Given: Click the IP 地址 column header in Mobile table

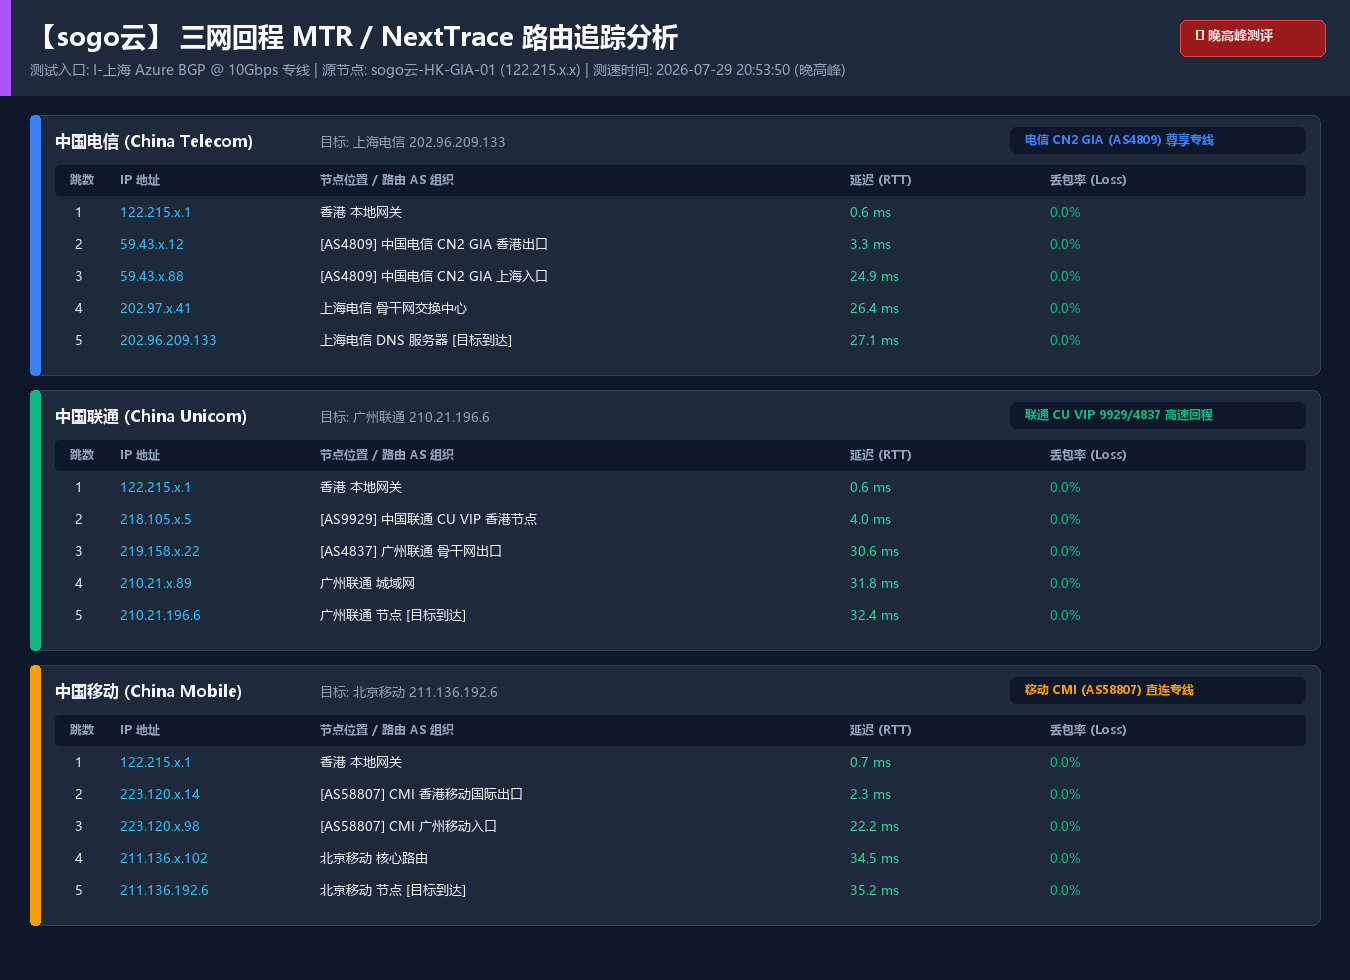Looking at the screenshot, I should 140,730.
